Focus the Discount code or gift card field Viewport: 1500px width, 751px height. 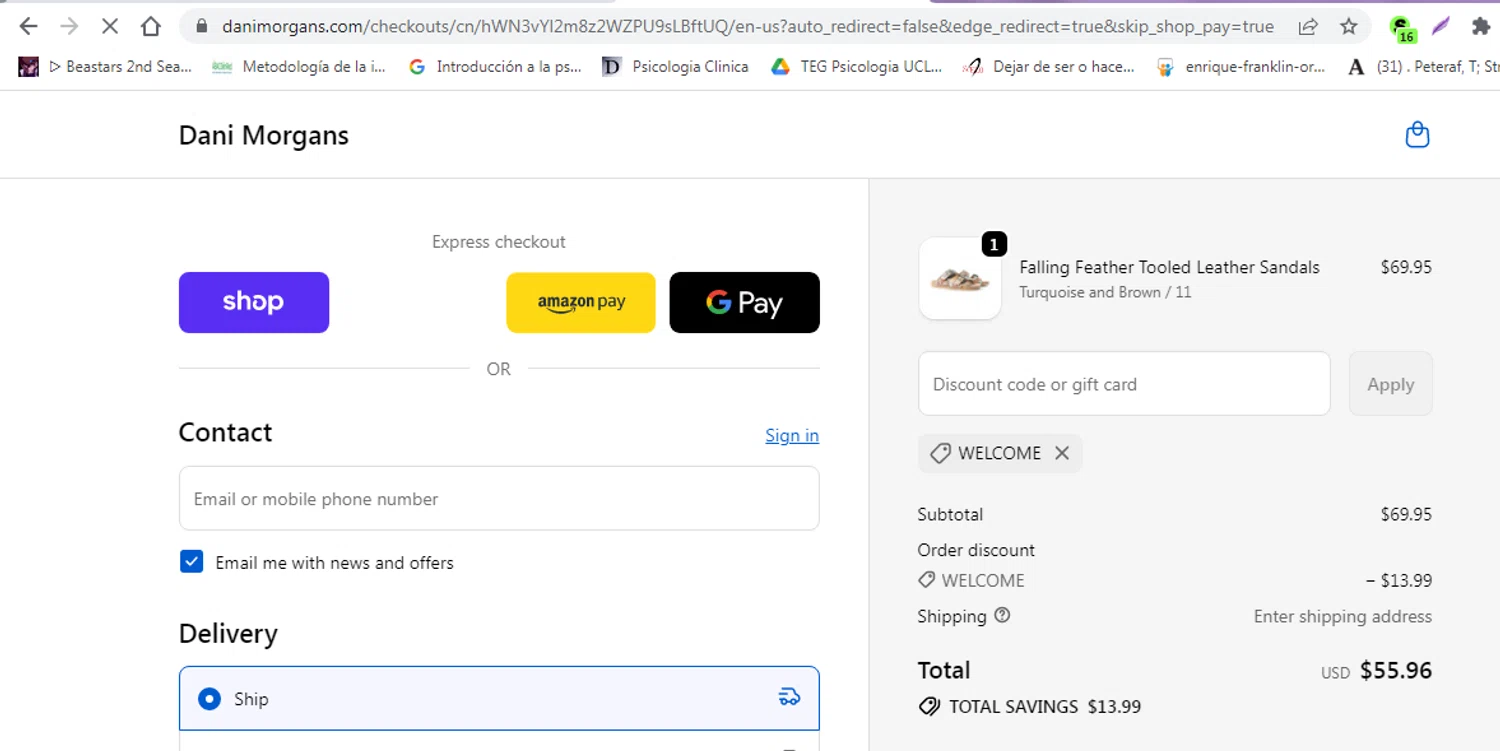(1124, 383)
